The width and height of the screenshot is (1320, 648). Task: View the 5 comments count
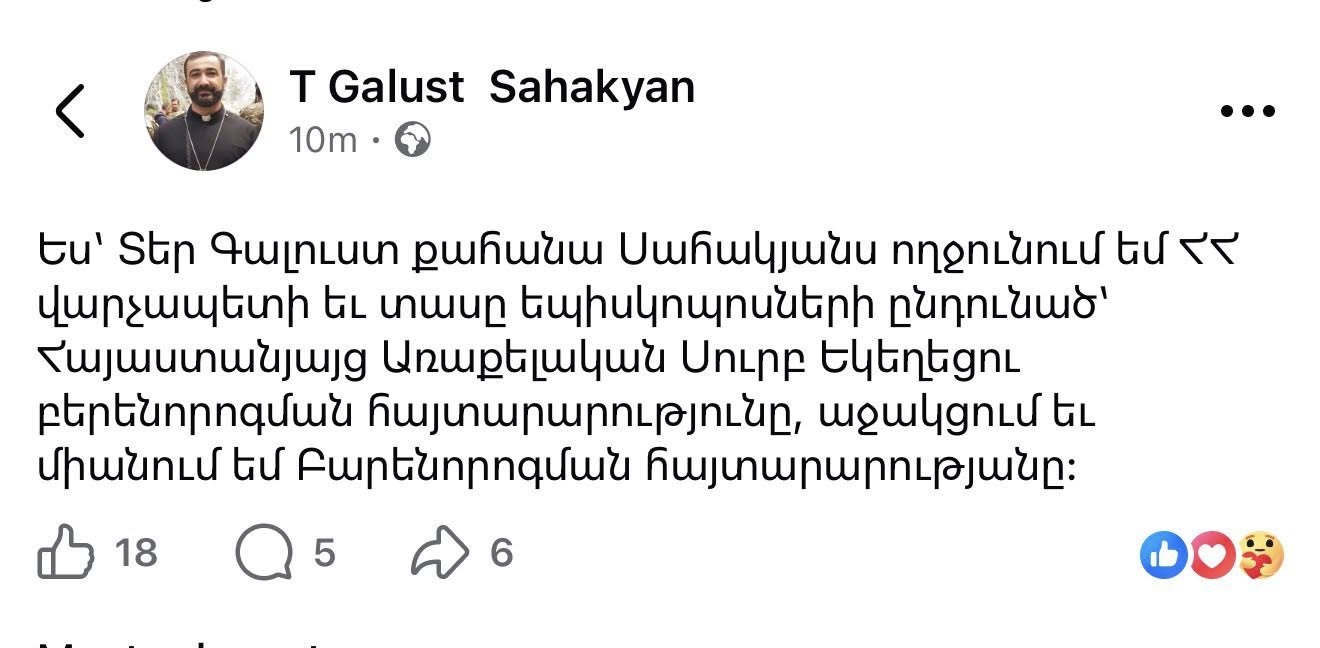click(x=324, y=553)
